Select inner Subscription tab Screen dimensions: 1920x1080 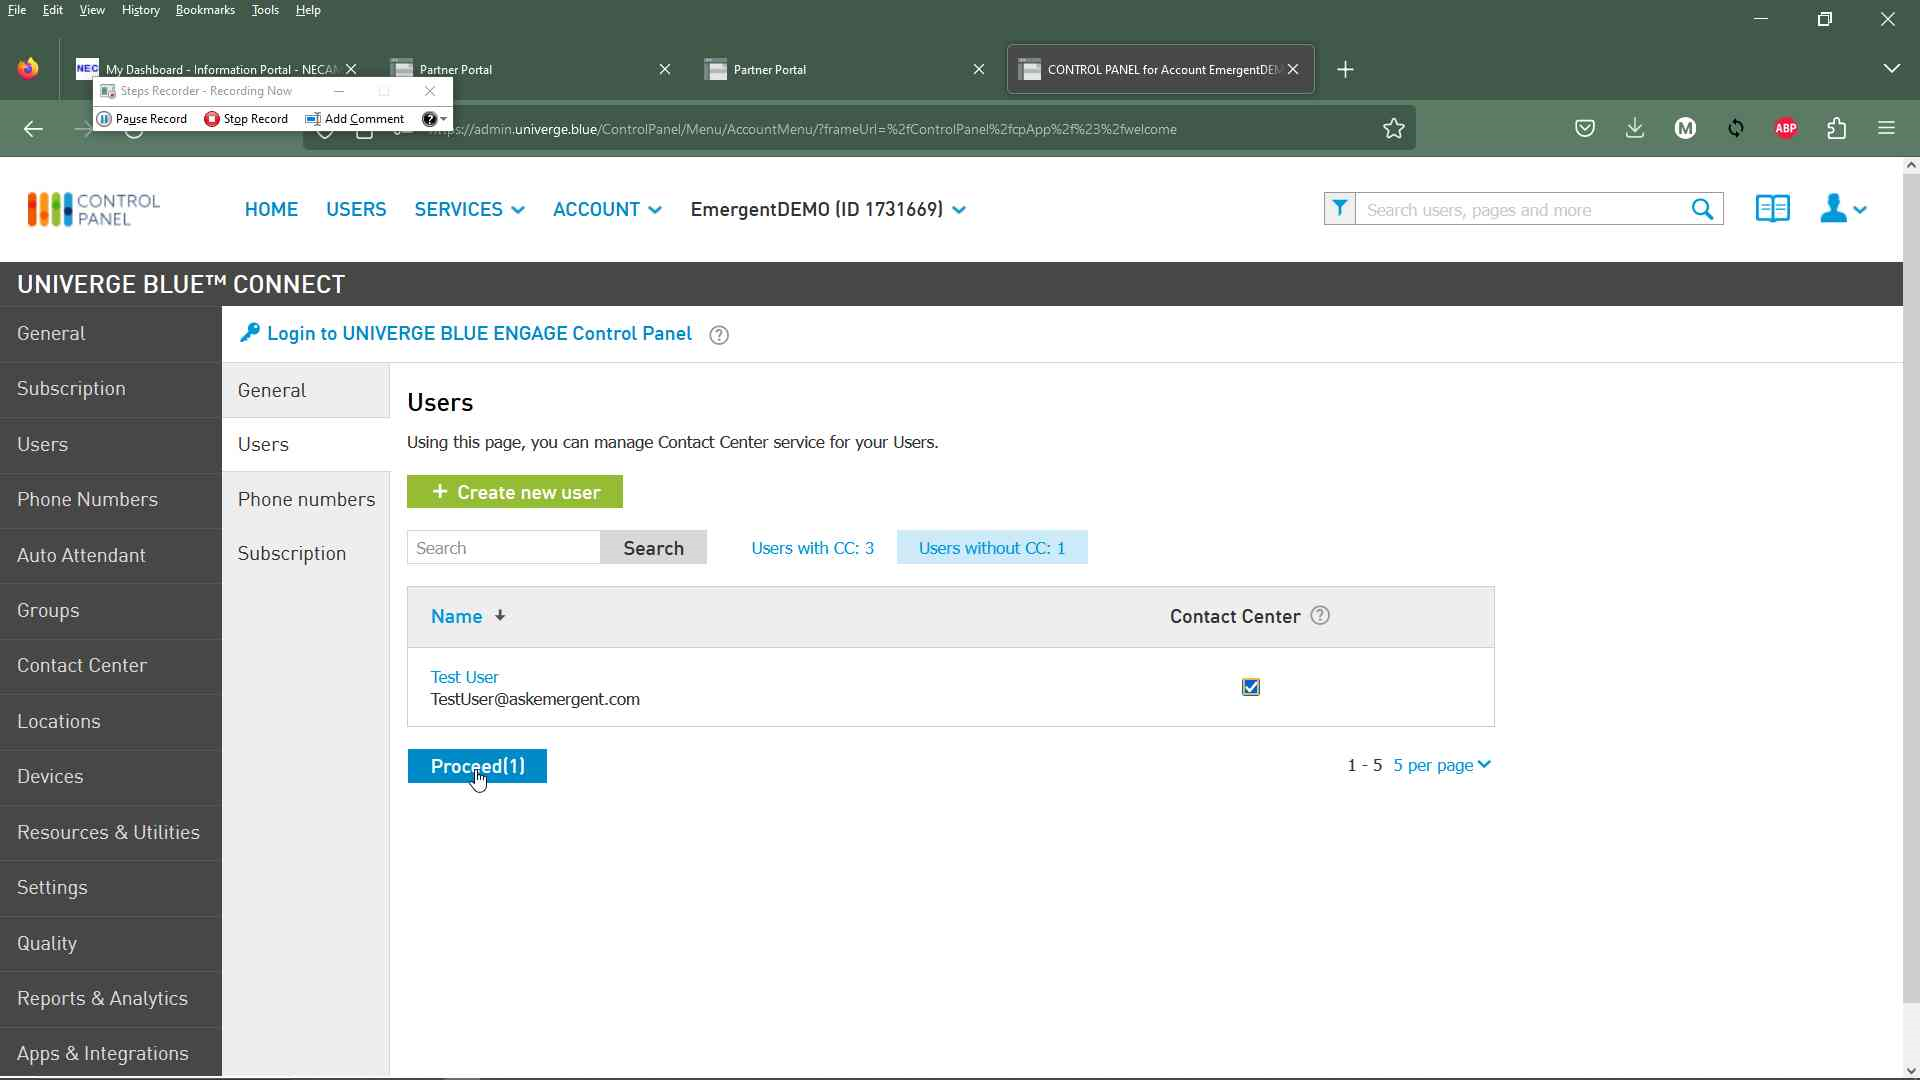tap(305, 554)
